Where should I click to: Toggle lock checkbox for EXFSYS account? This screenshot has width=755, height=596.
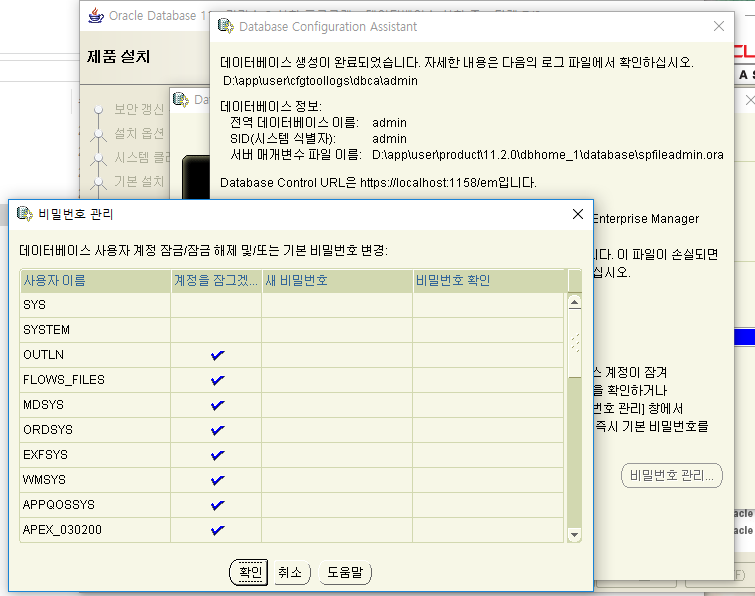[x=217, y=455]
